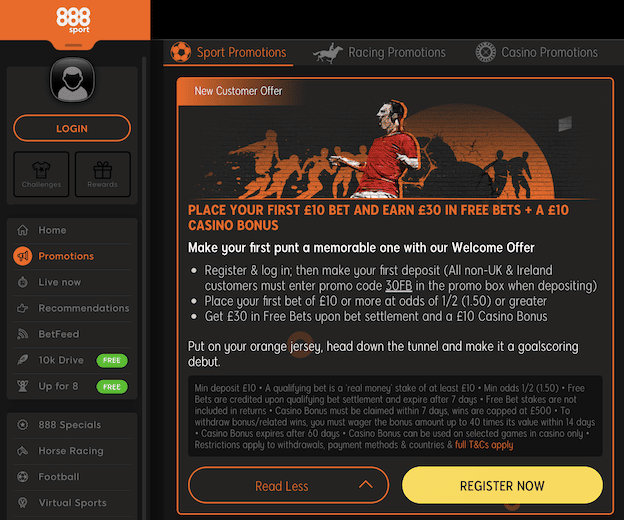This screenshot has height=520, width=624.
Task: Click the LOGIN button
Action: tap(72, 128)
